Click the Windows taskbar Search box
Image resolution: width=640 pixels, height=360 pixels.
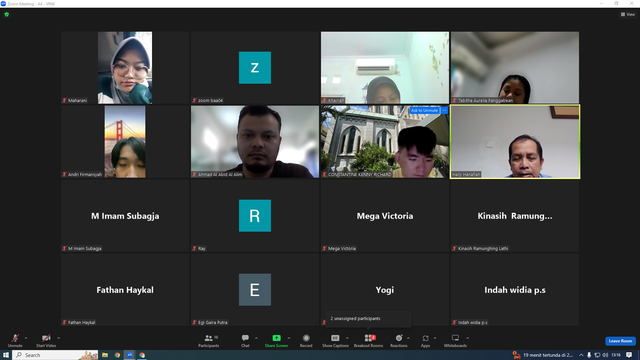click(55, 355)
